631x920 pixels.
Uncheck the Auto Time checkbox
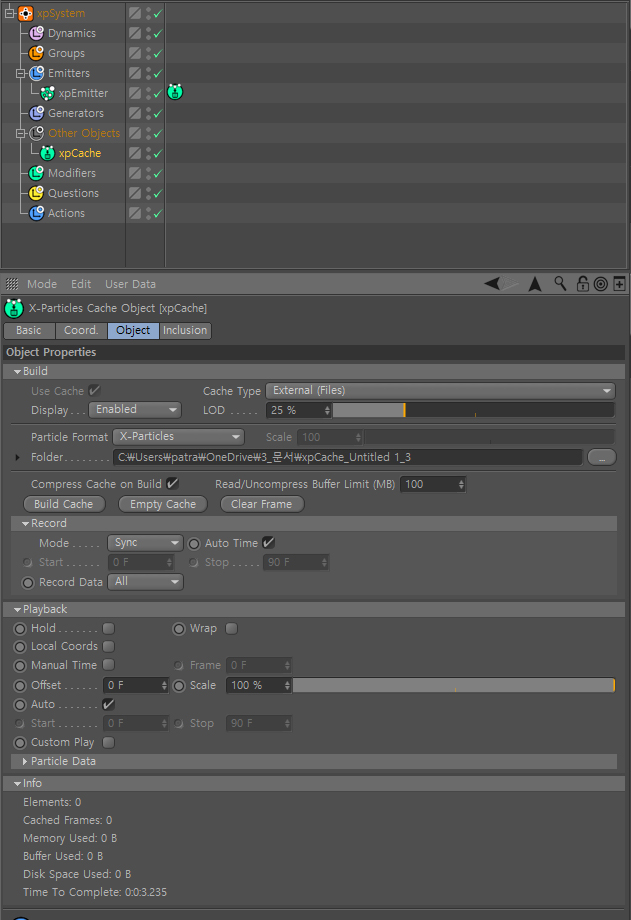pyautogui.click(x=268, y=543)
